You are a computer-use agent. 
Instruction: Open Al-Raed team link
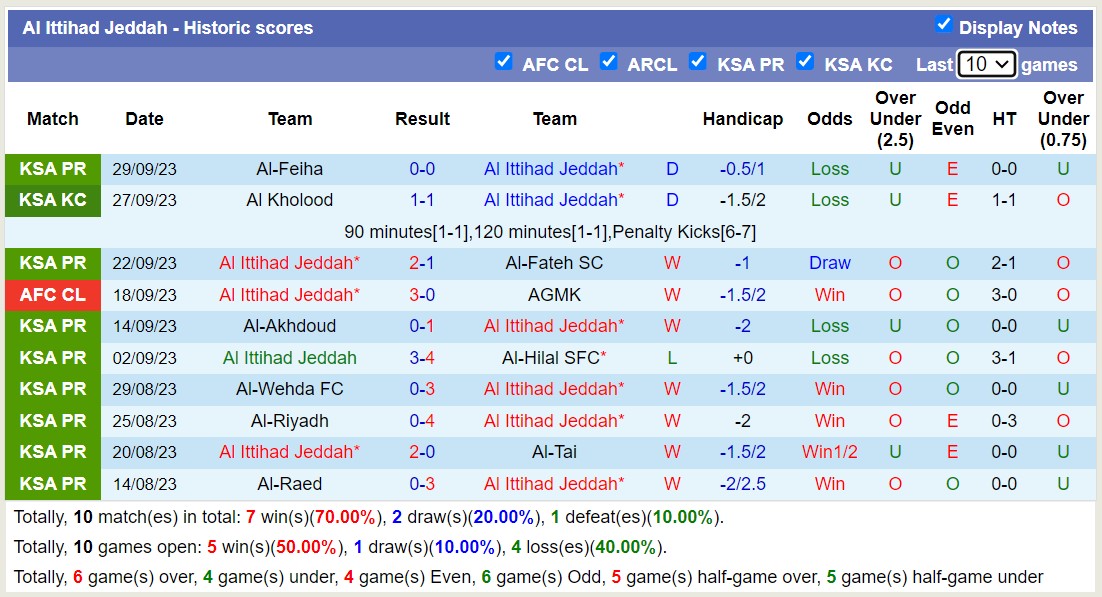point(289,484)
